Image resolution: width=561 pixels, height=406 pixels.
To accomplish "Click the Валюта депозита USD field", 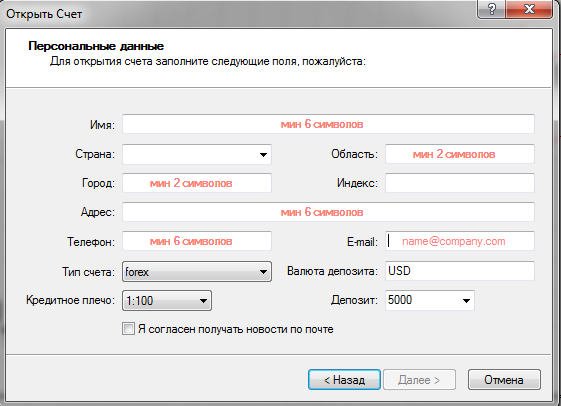I will pos(460,271).
